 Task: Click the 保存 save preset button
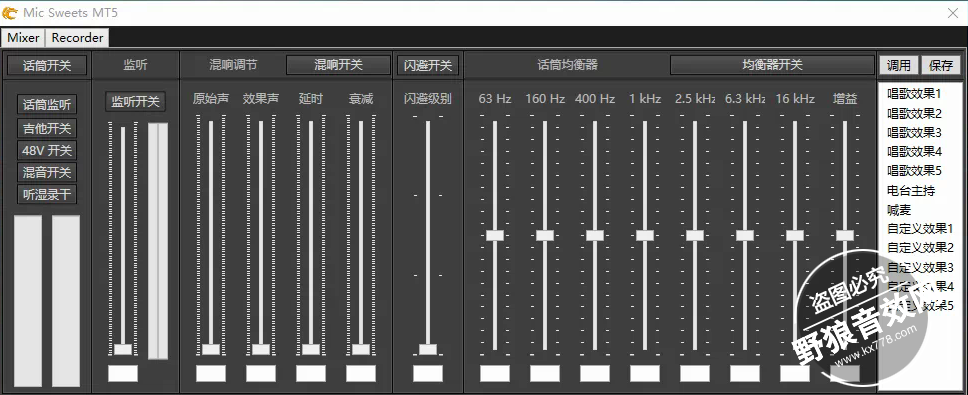click(x=941, y=65)
